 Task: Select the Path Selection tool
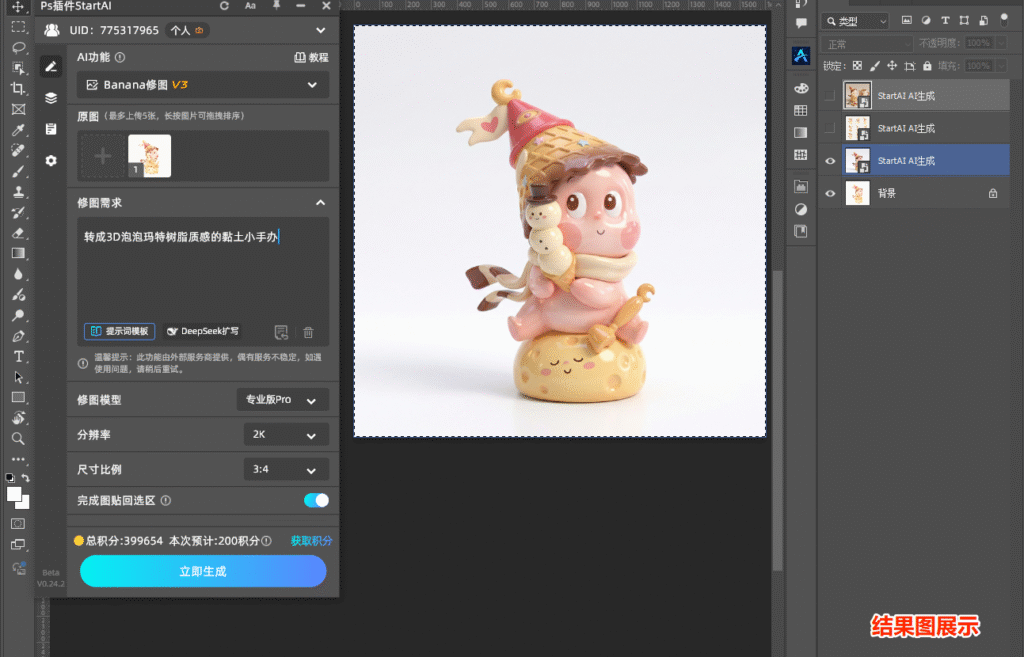18,377
